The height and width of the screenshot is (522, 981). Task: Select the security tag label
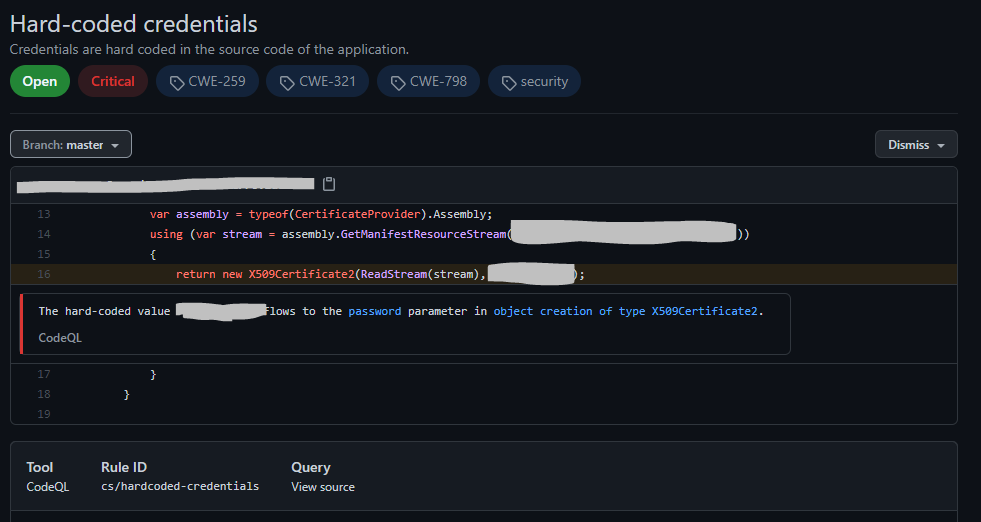534,81
